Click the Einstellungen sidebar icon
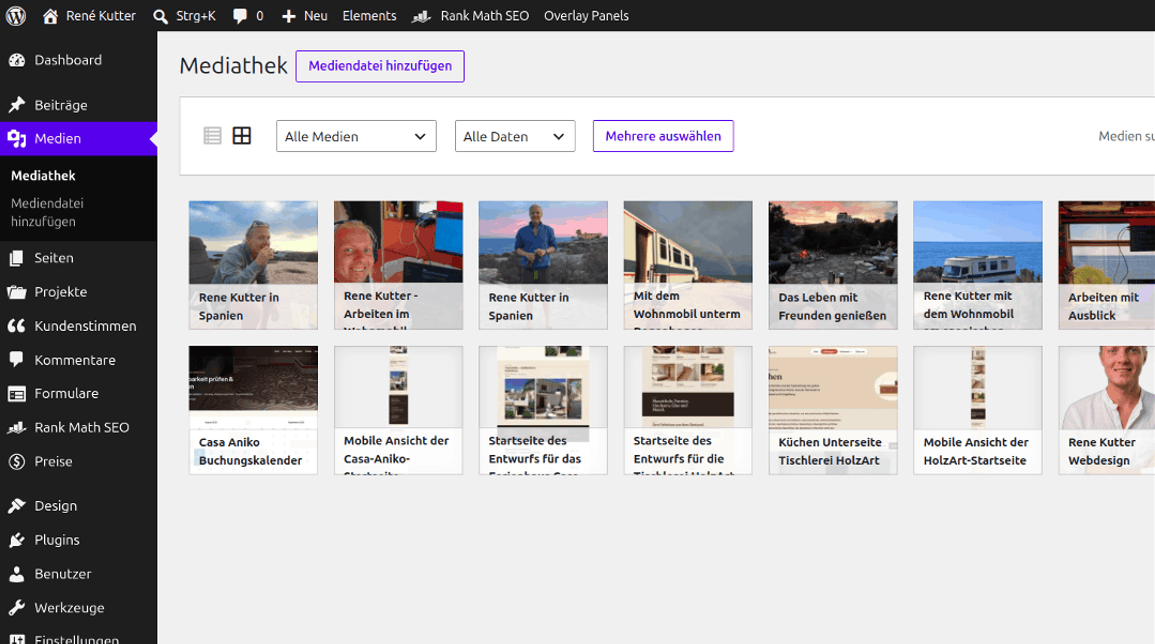 click(x=16, y=639)
